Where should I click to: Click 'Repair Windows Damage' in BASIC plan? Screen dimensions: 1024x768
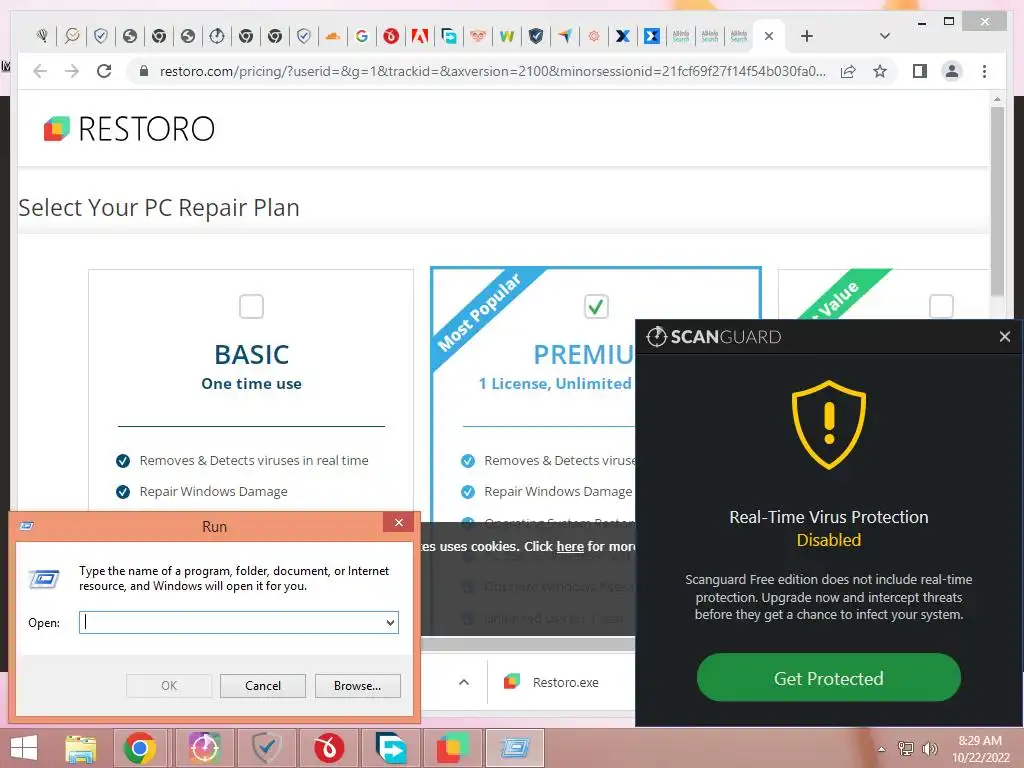(214, 492)
